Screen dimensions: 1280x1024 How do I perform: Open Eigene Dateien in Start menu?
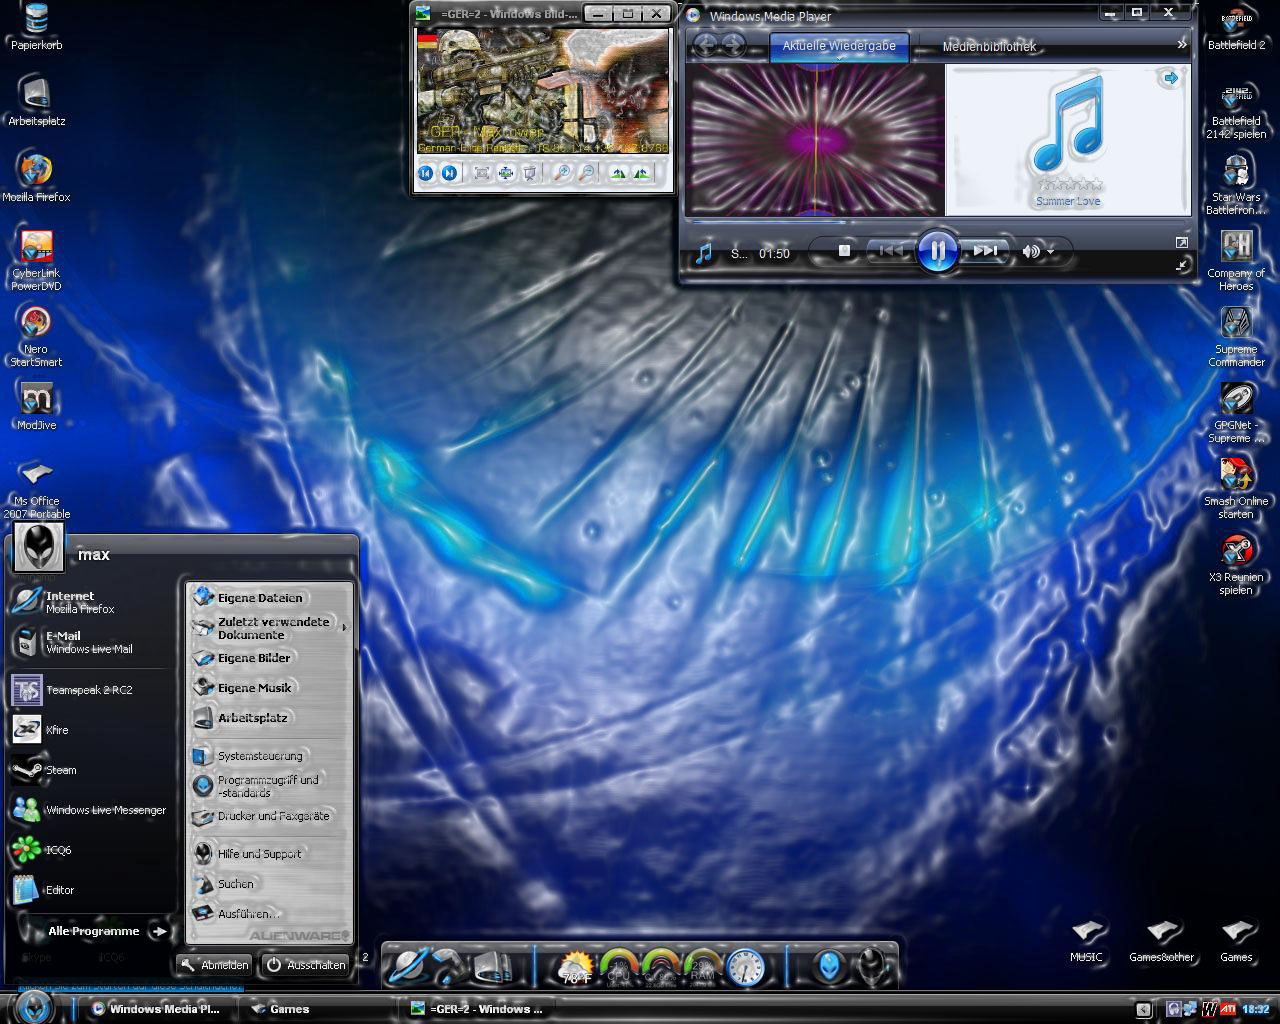click(x=270, y=597)
